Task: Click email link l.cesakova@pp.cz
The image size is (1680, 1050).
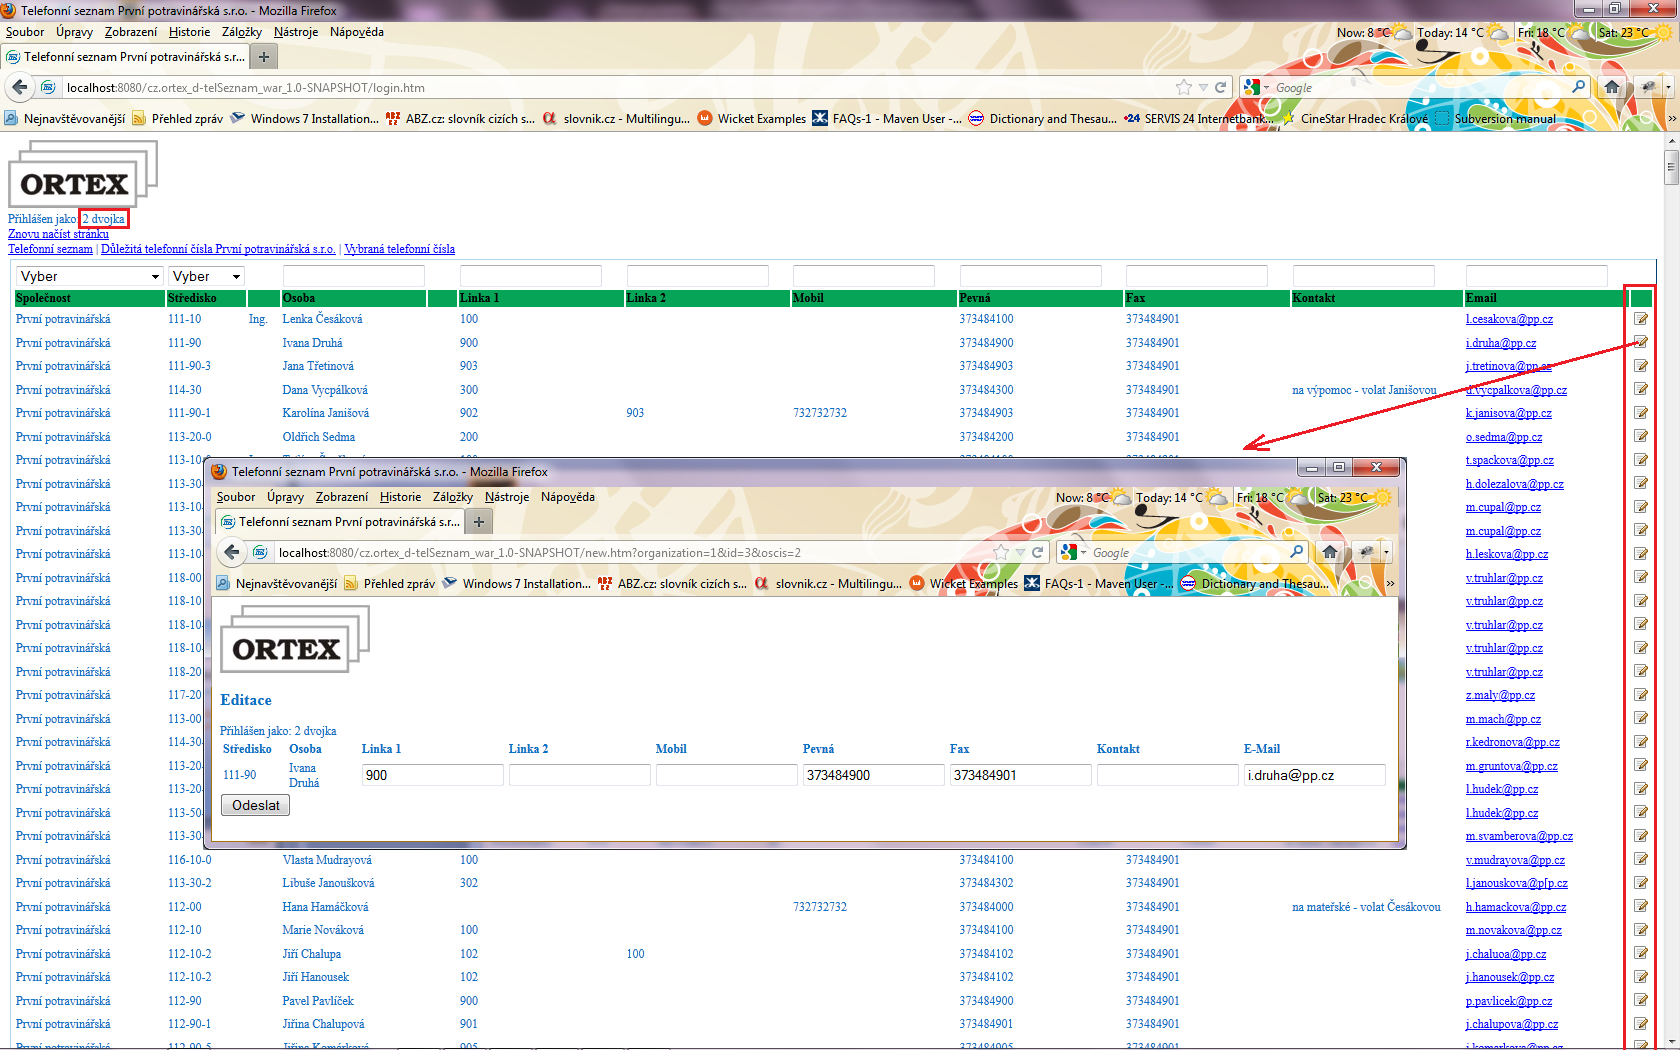Action: point(1509,319)
